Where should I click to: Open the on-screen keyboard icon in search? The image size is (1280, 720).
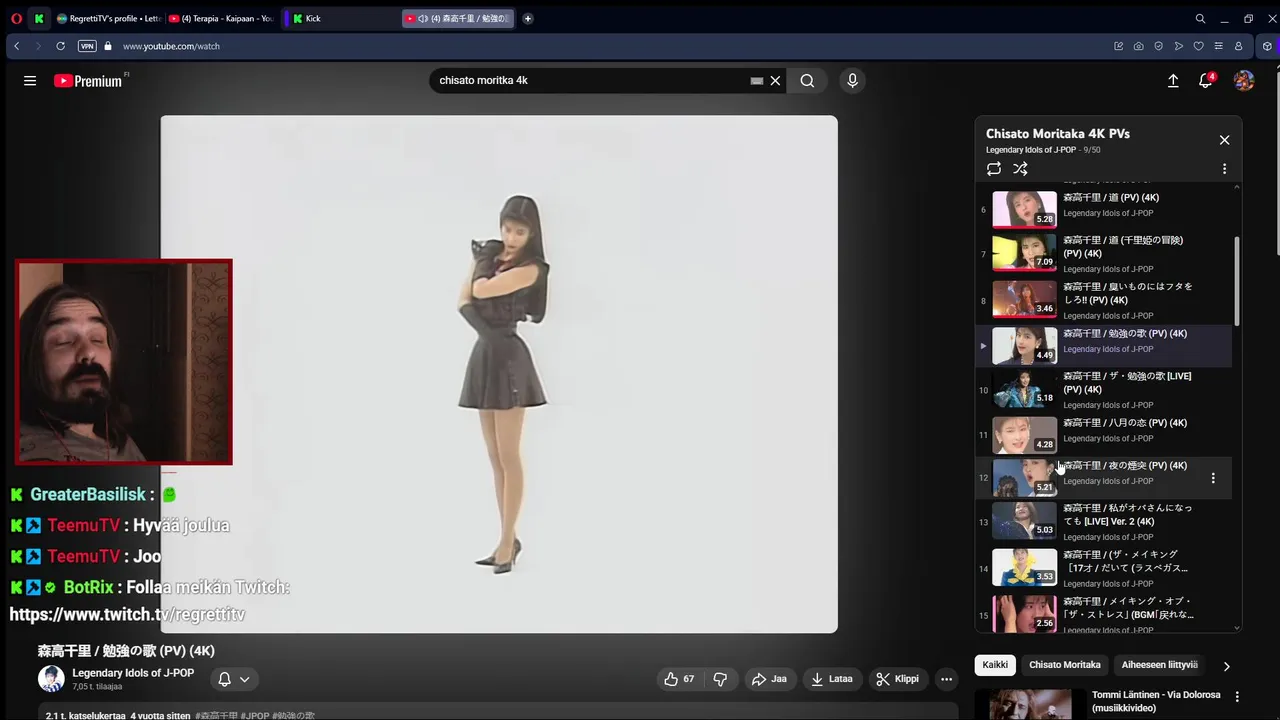[x=757, y=81]
